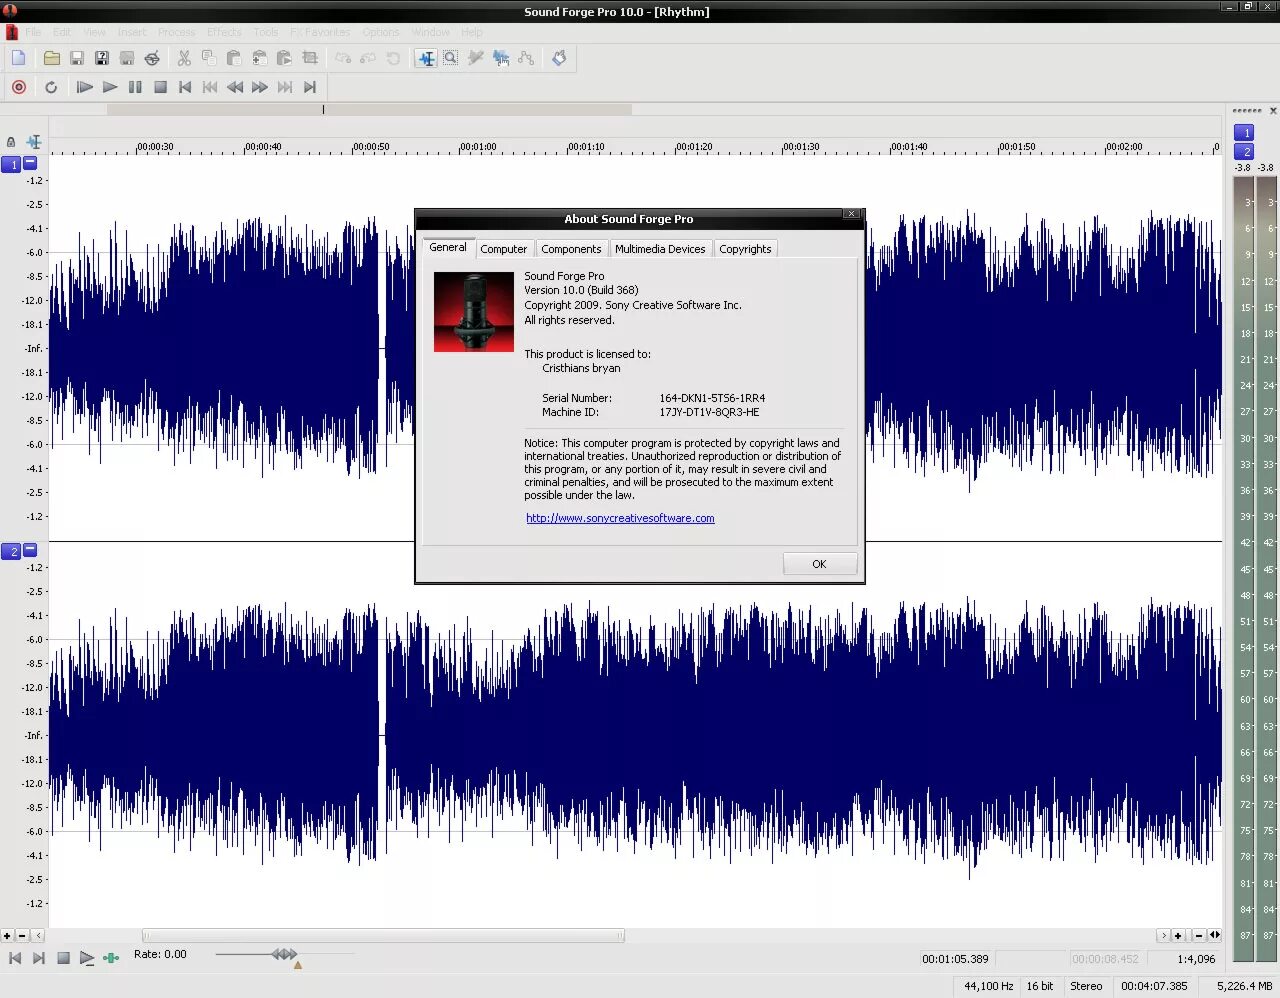Image resolution: width=1280 pixels, height=998 pixels.
Task: Click the Play button in the bottom bar
Action: pos(87,958)
